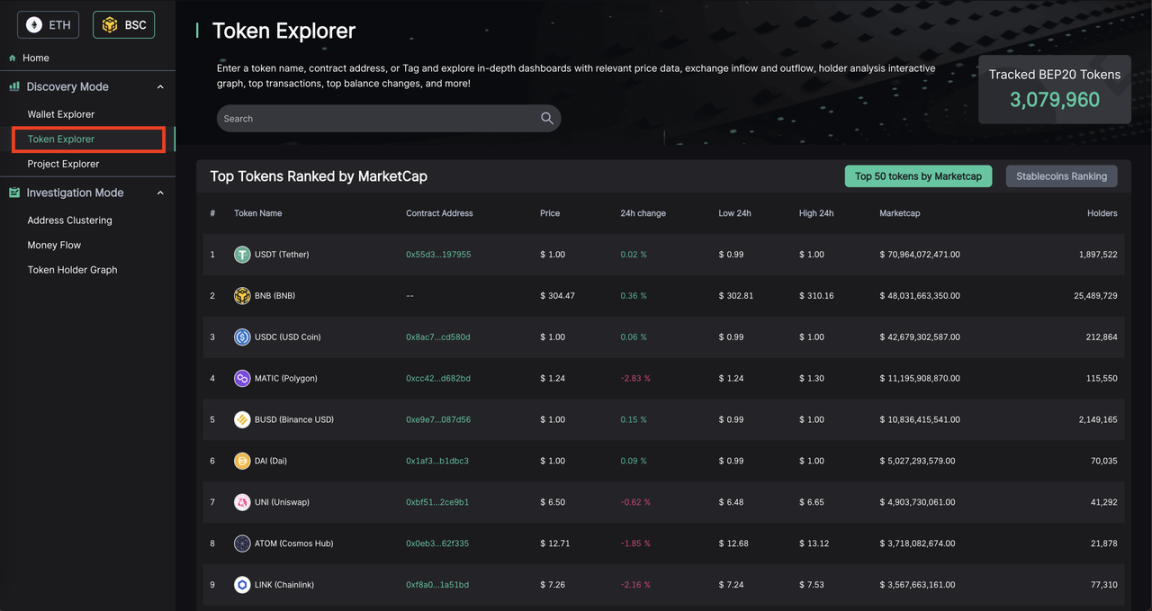
Task: Collapse the Discovery Mode section
Action: tap(160, 87)
